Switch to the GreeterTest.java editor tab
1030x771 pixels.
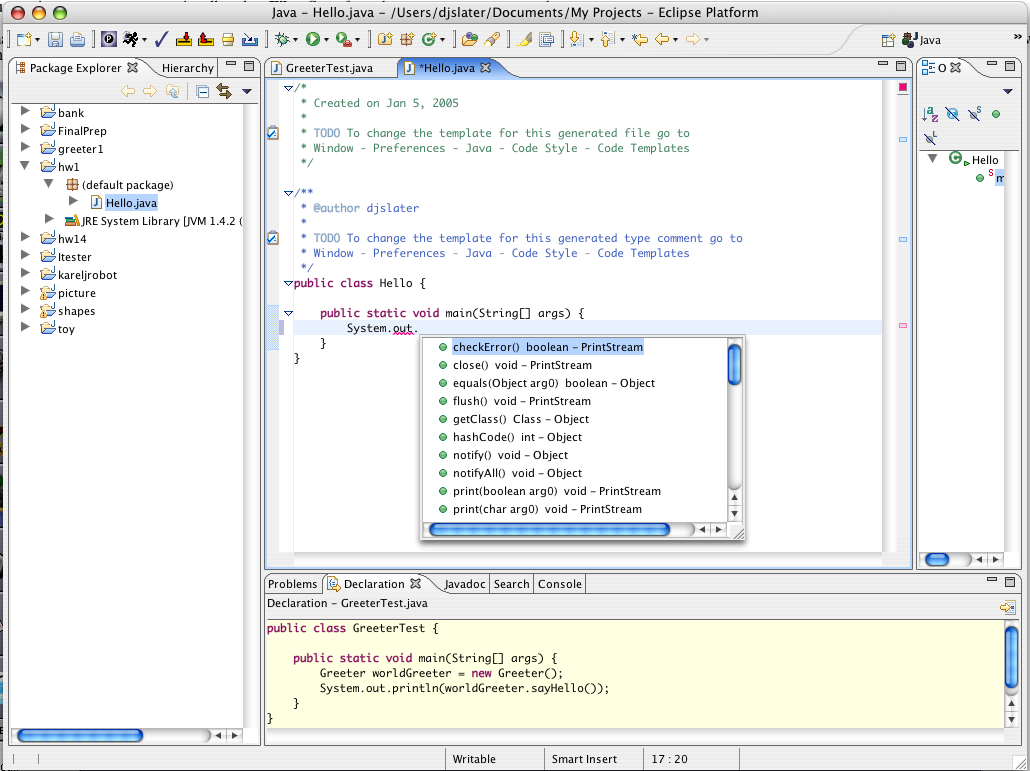tap(330, 70)
